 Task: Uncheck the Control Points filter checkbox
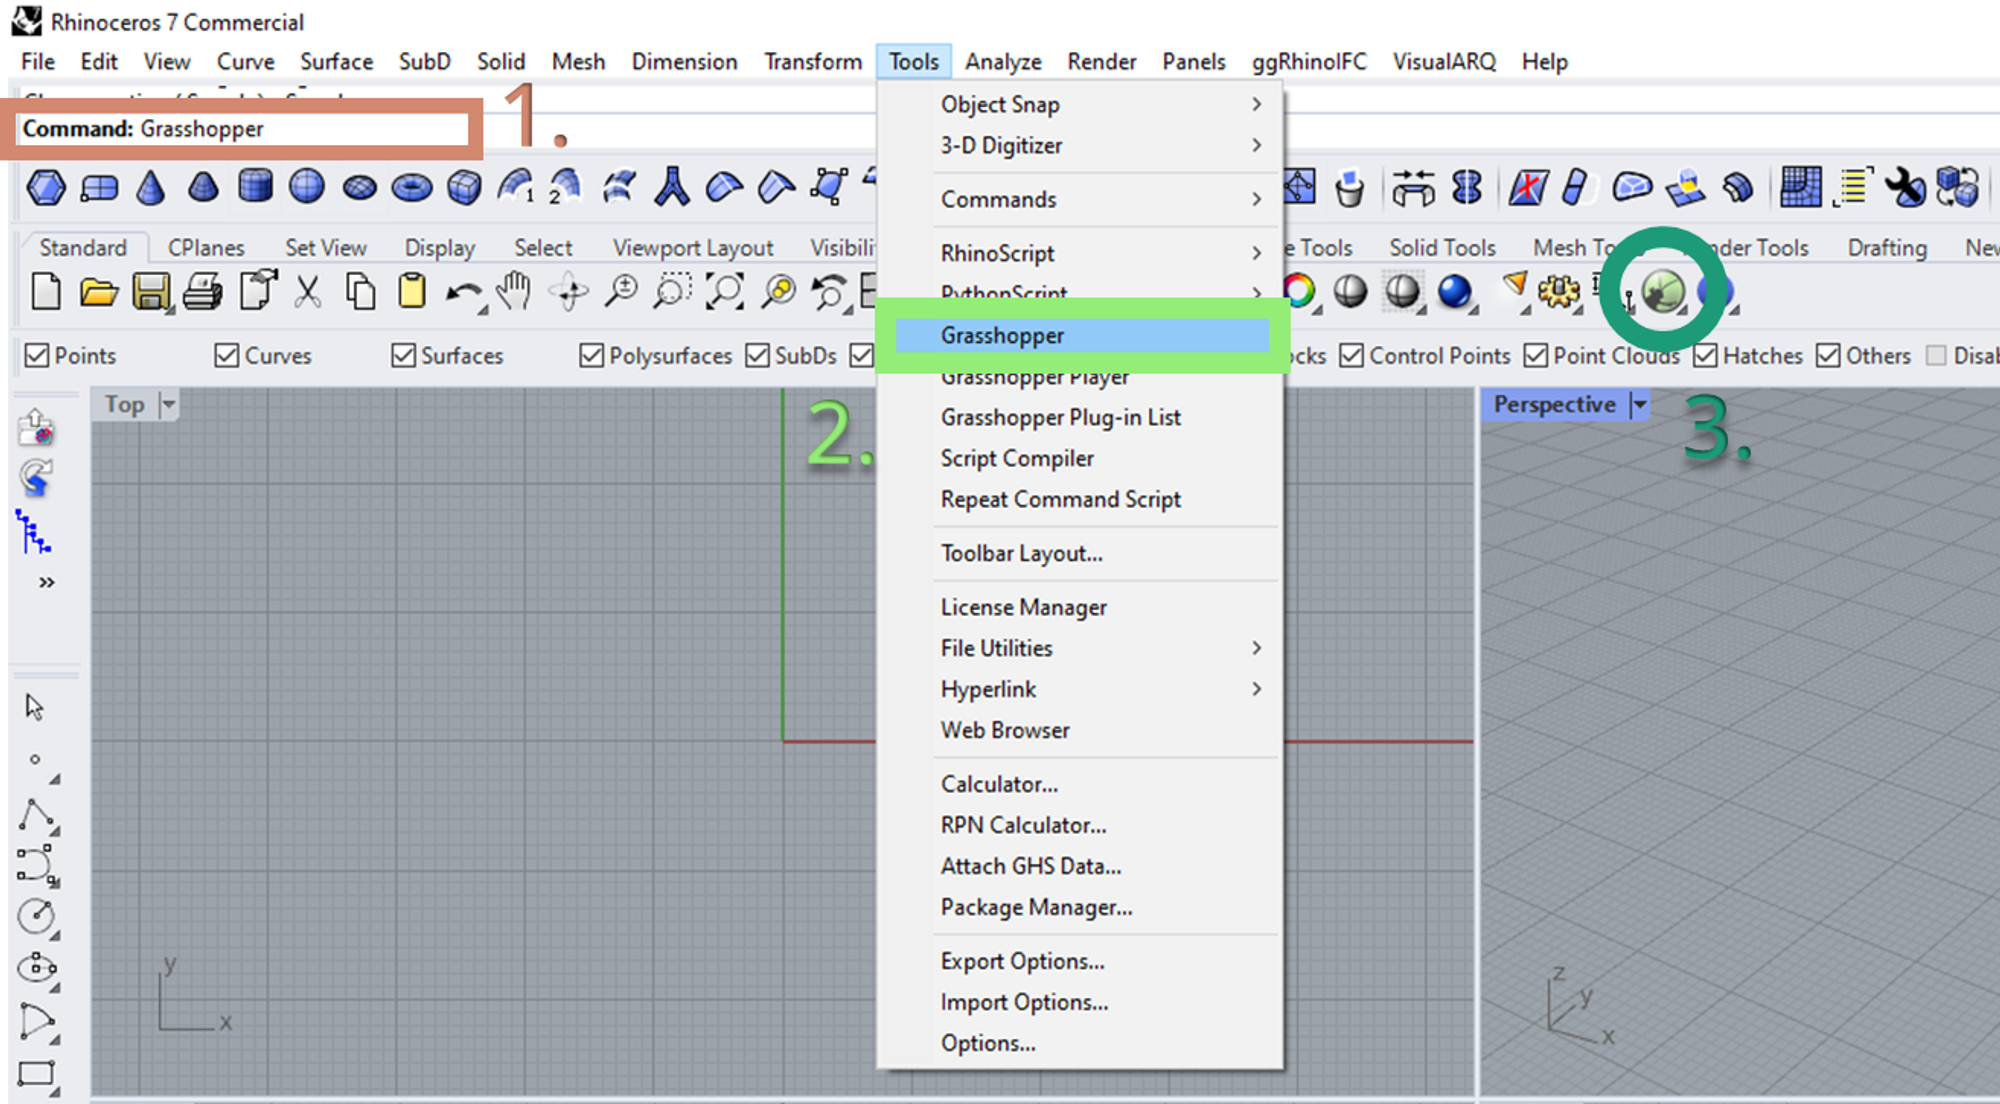click(x=1351, y=355)
